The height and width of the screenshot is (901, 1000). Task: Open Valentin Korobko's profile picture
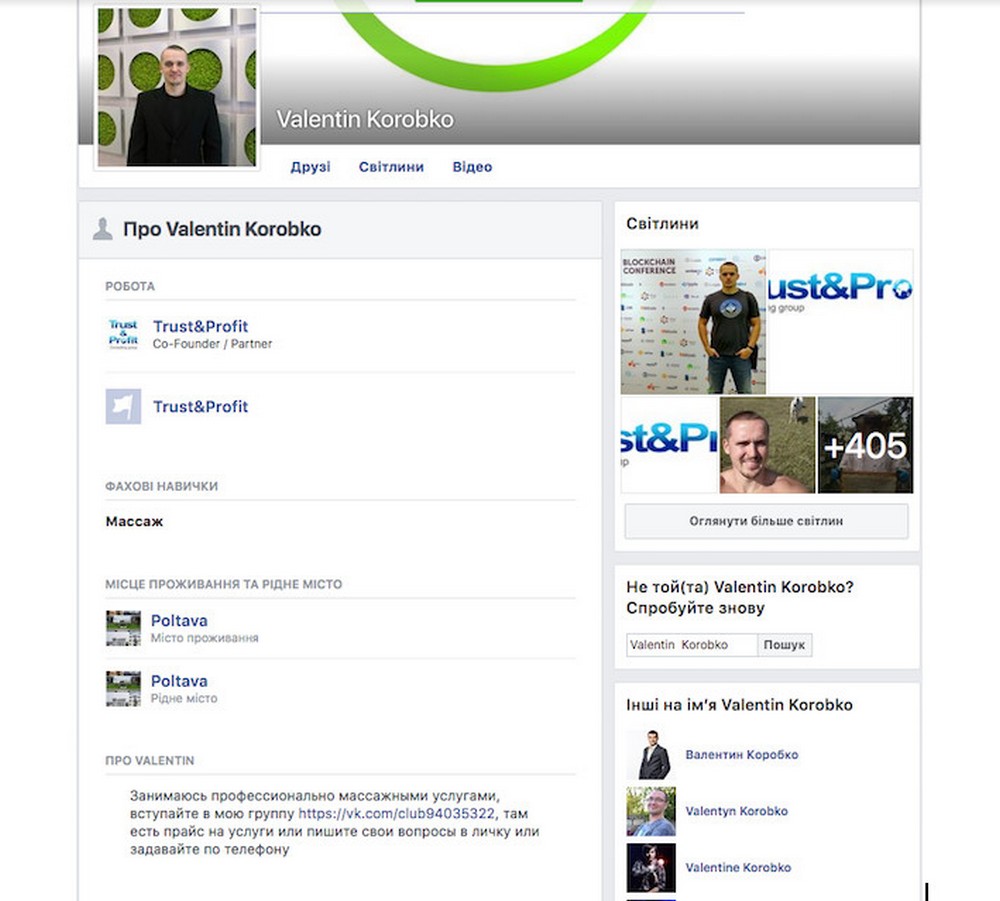tap(177, 87)
